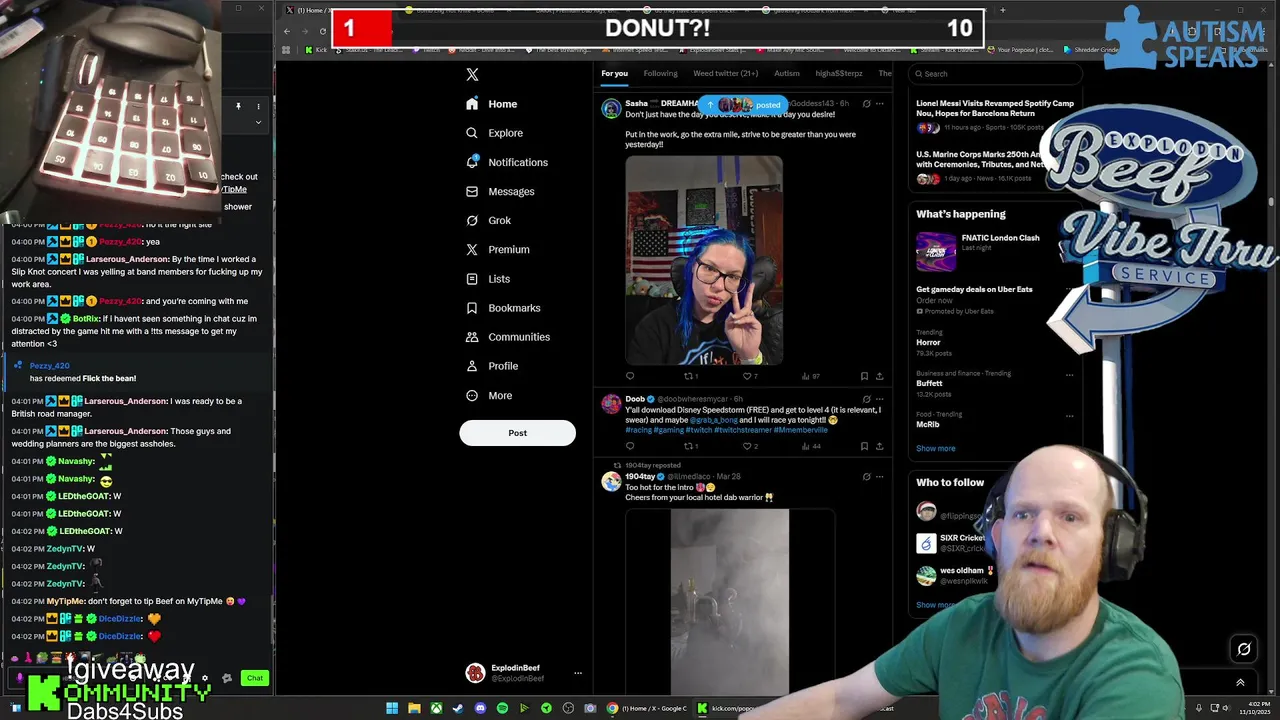
Task: Switch to the For you tab
Action: pos(614,73)
